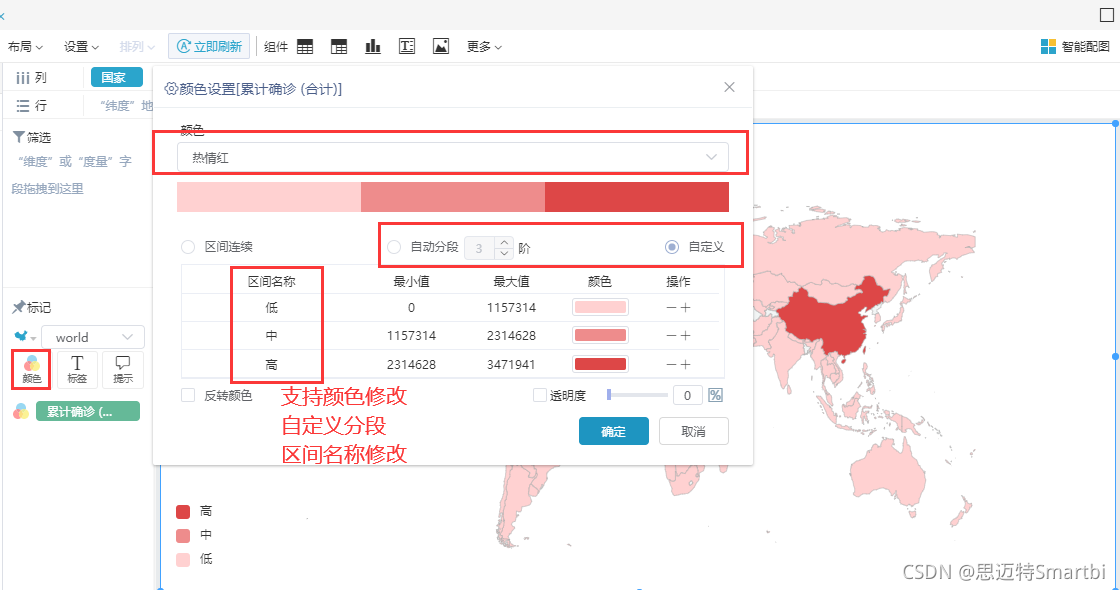Select the 自动分段 radio button
Image resolution: width=1120 pixels, height=590 pixels.
tap(393, 246)
